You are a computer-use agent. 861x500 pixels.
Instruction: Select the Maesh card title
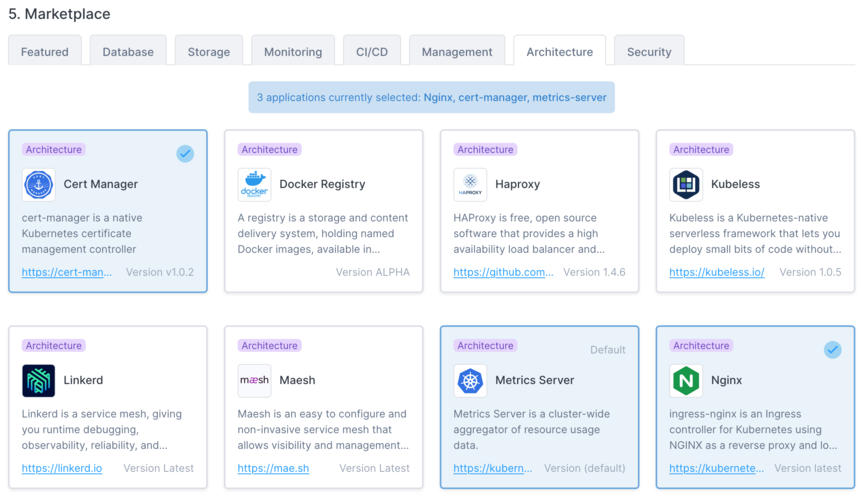click(x=298, y=380)
